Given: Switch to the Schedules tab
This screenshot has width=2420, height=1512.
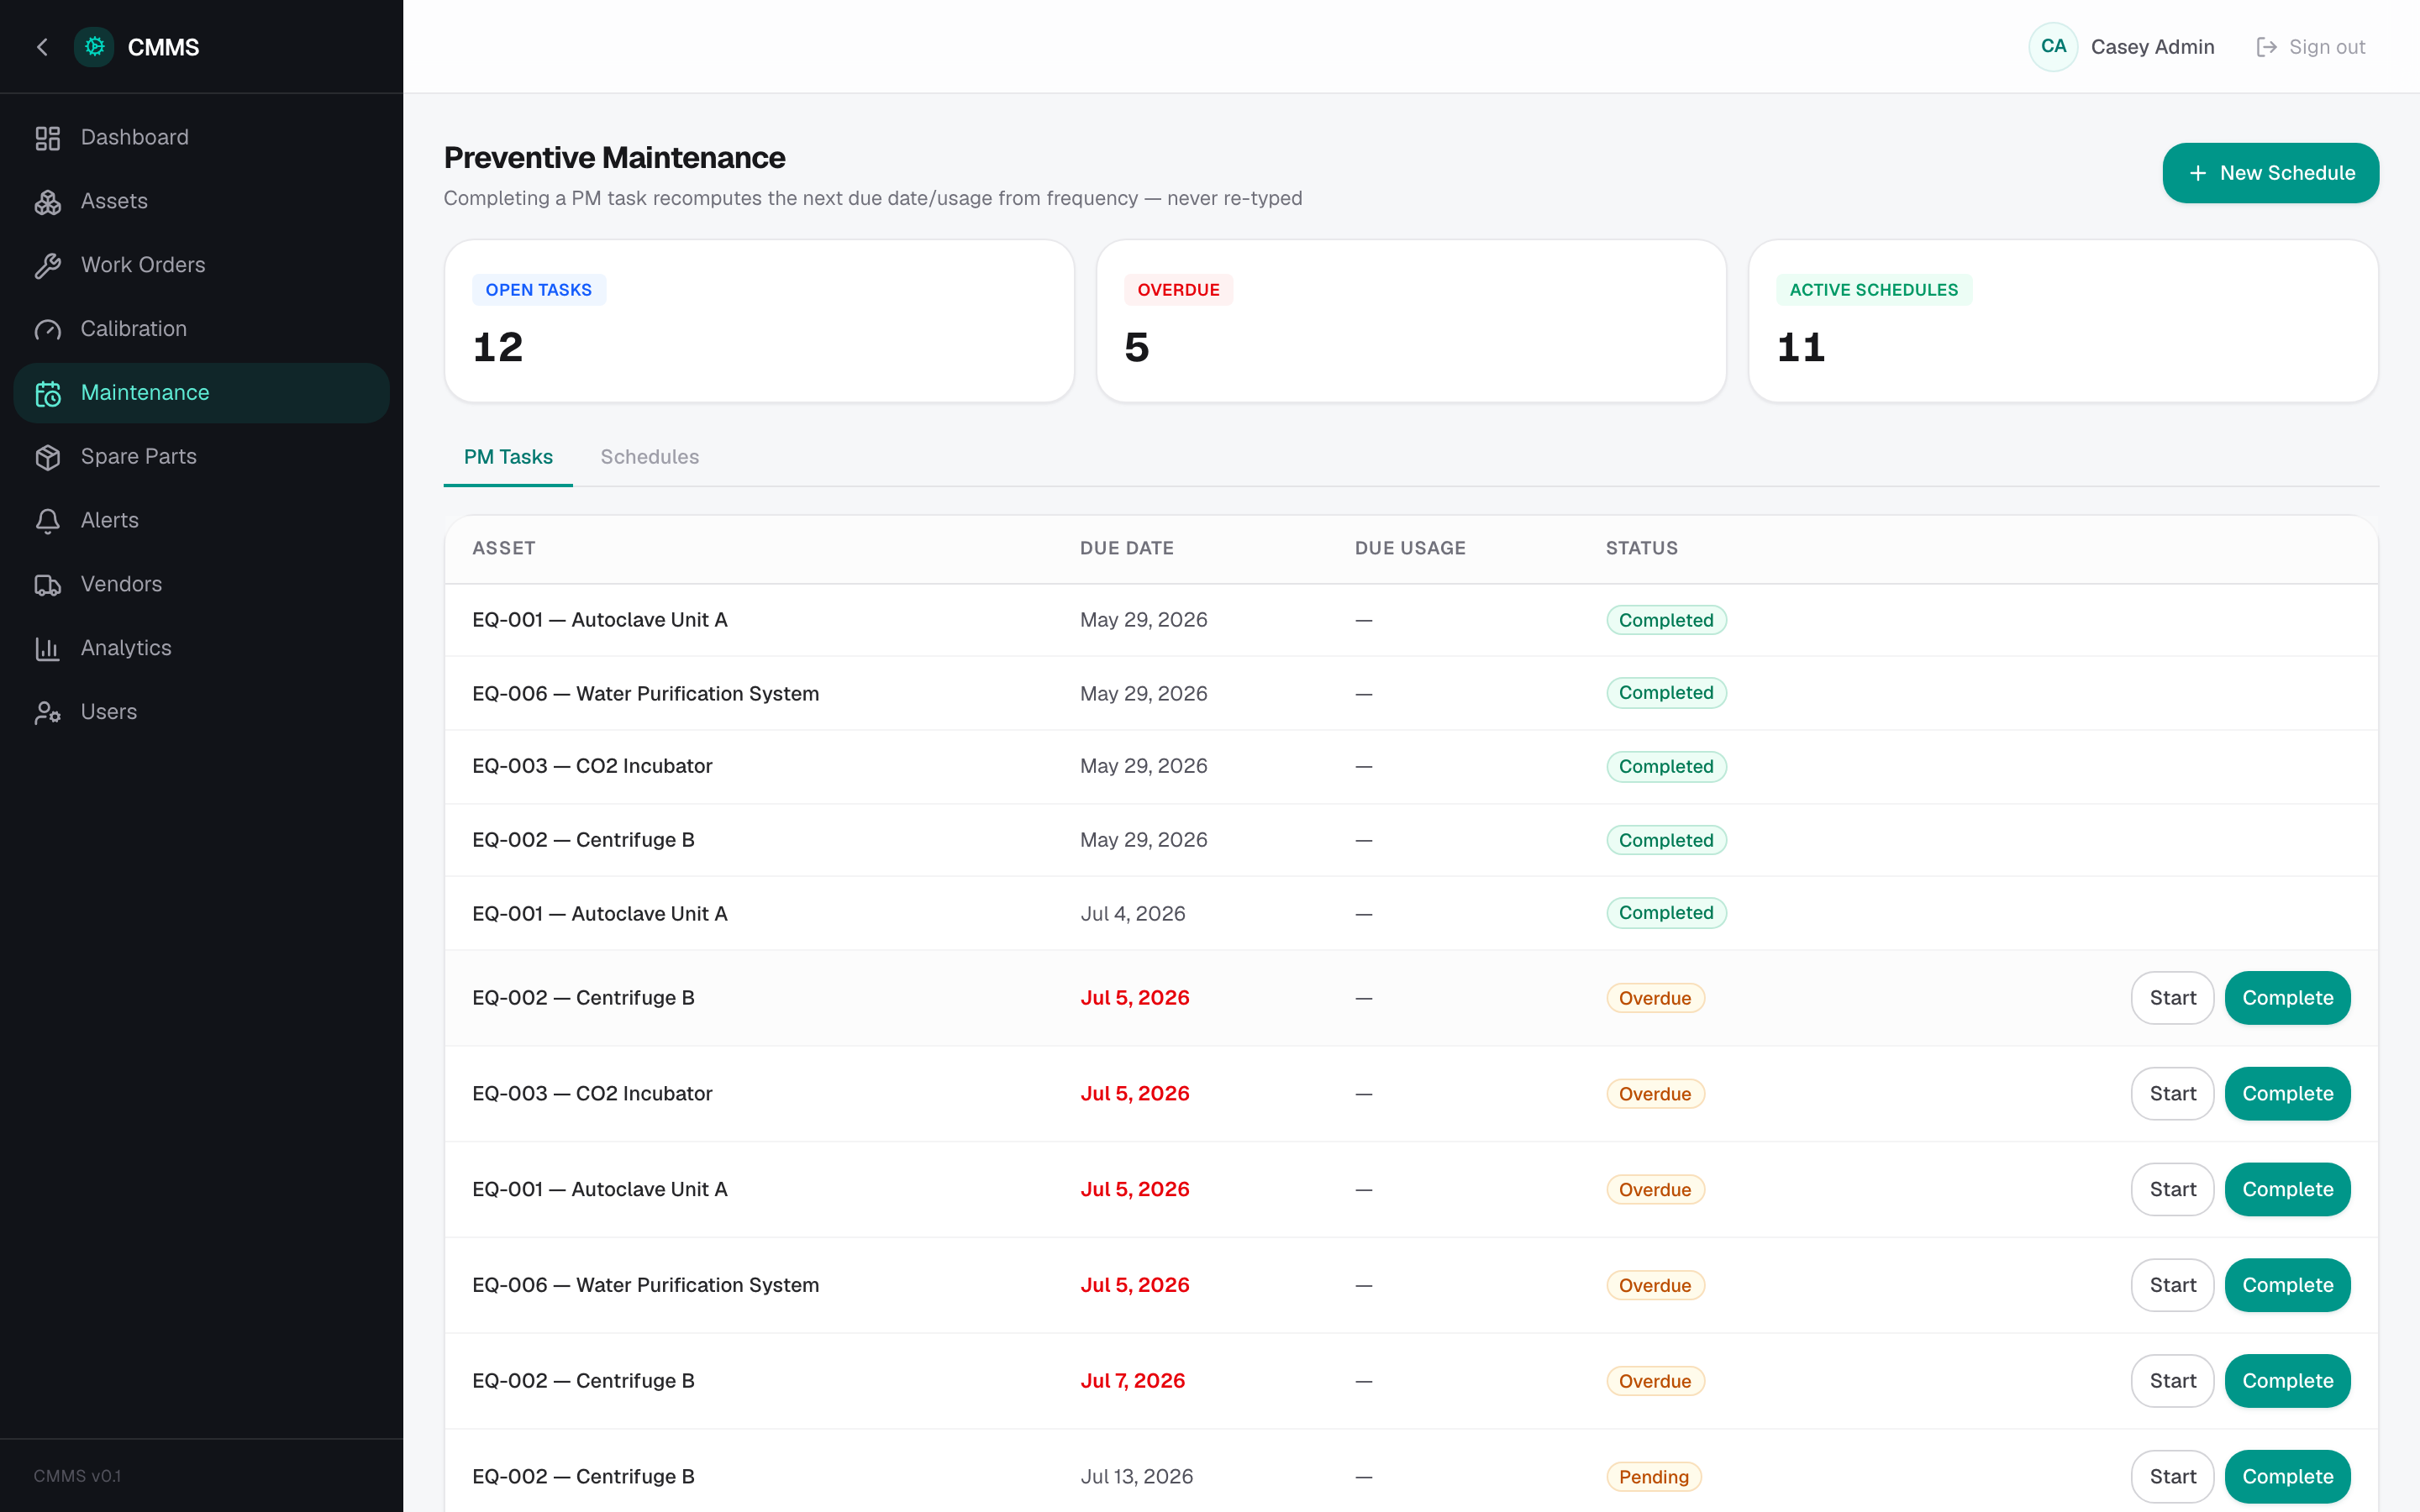Looking at the screenshot, I should [x=650, y=457].
